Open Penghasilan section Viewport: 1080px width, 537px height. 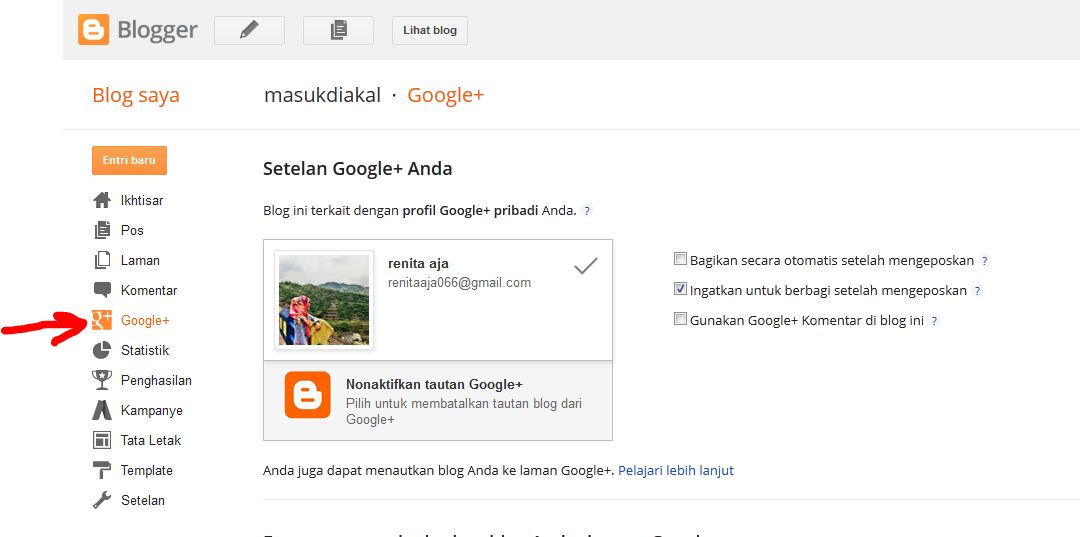click(x=156, y=380)
